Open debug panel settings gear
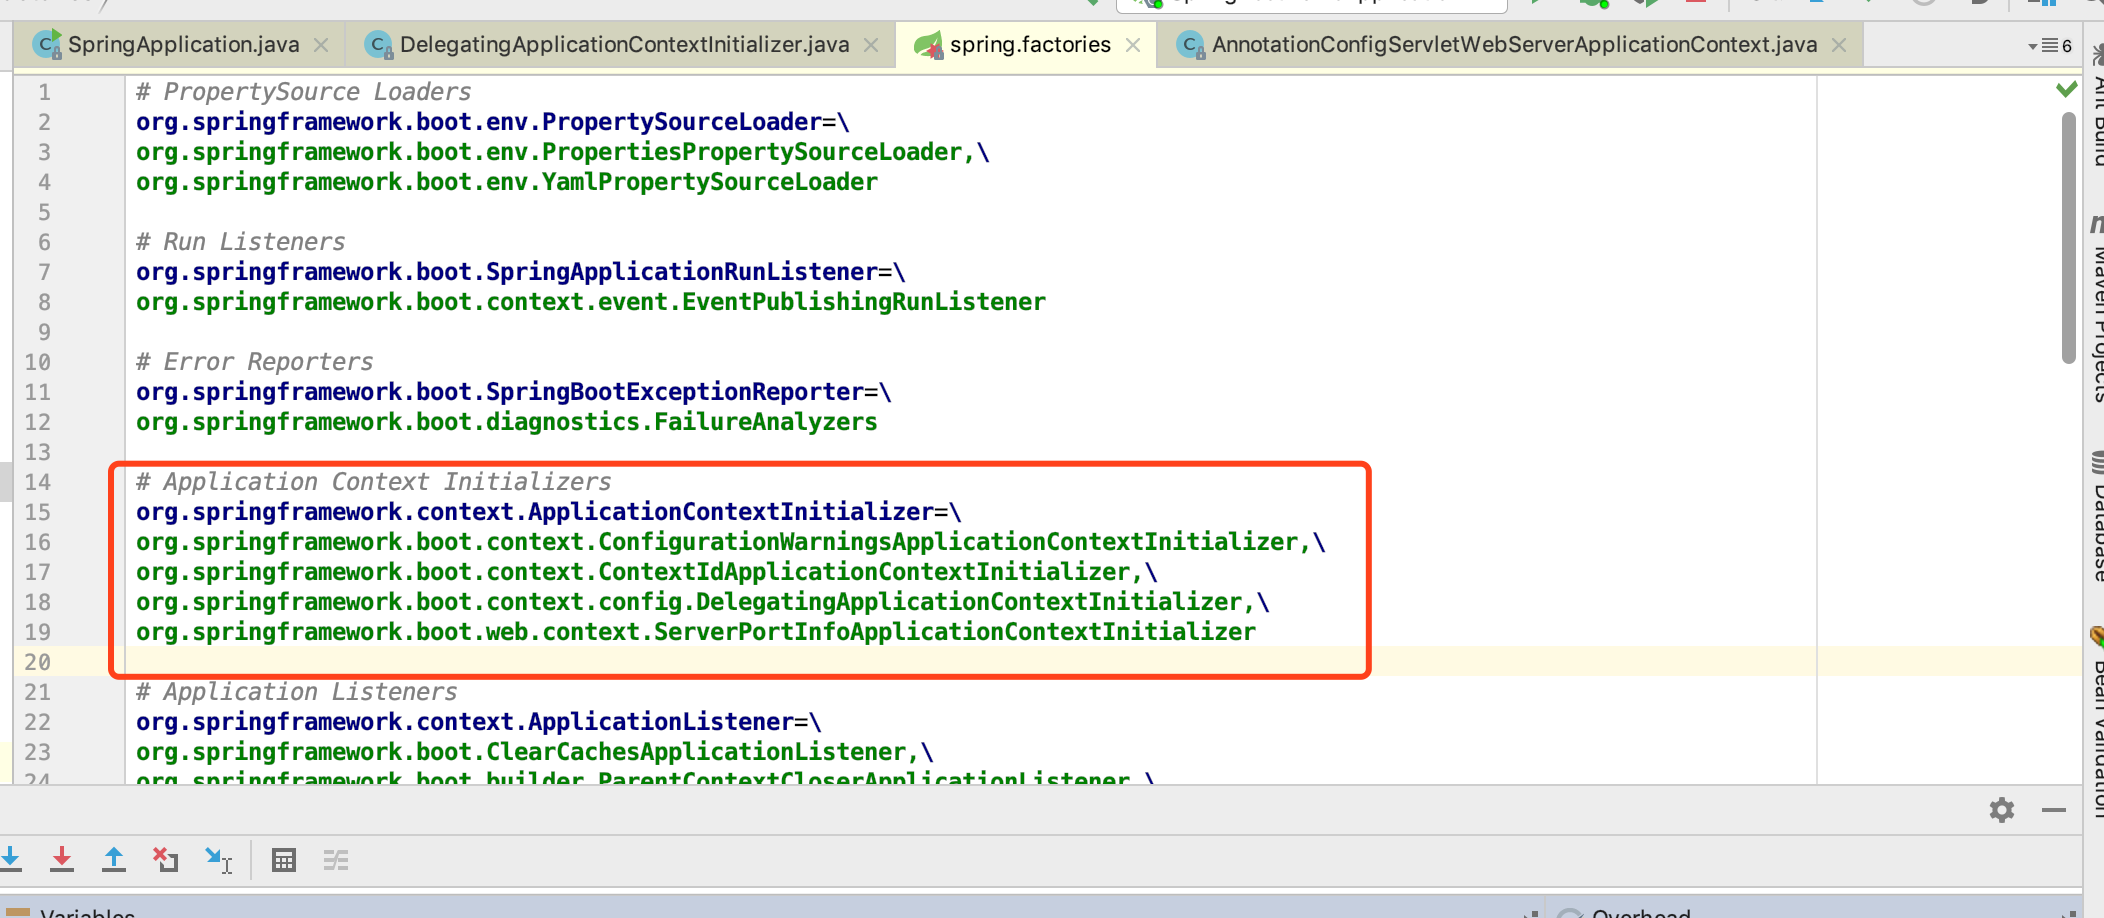This screenshot has height=918, width=2104. 2001,810
